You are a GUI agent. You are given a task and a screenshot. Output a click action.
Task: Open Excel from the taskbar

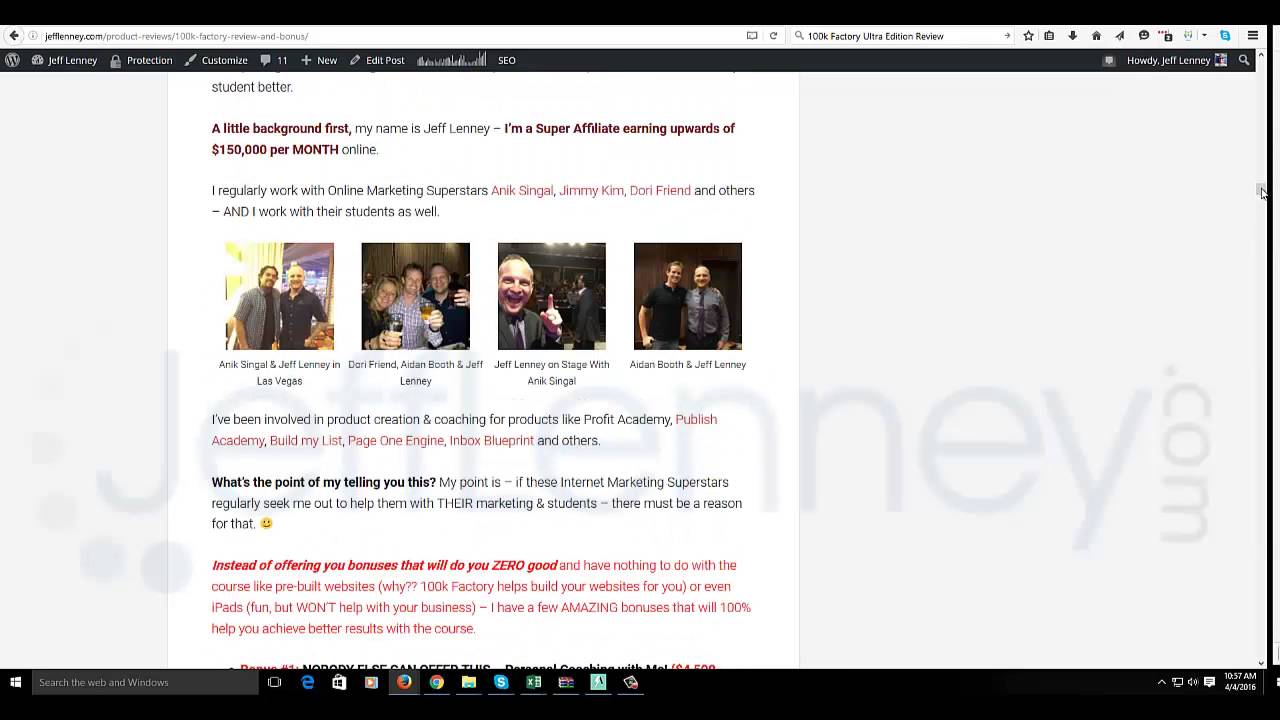[x=534, y=682]
